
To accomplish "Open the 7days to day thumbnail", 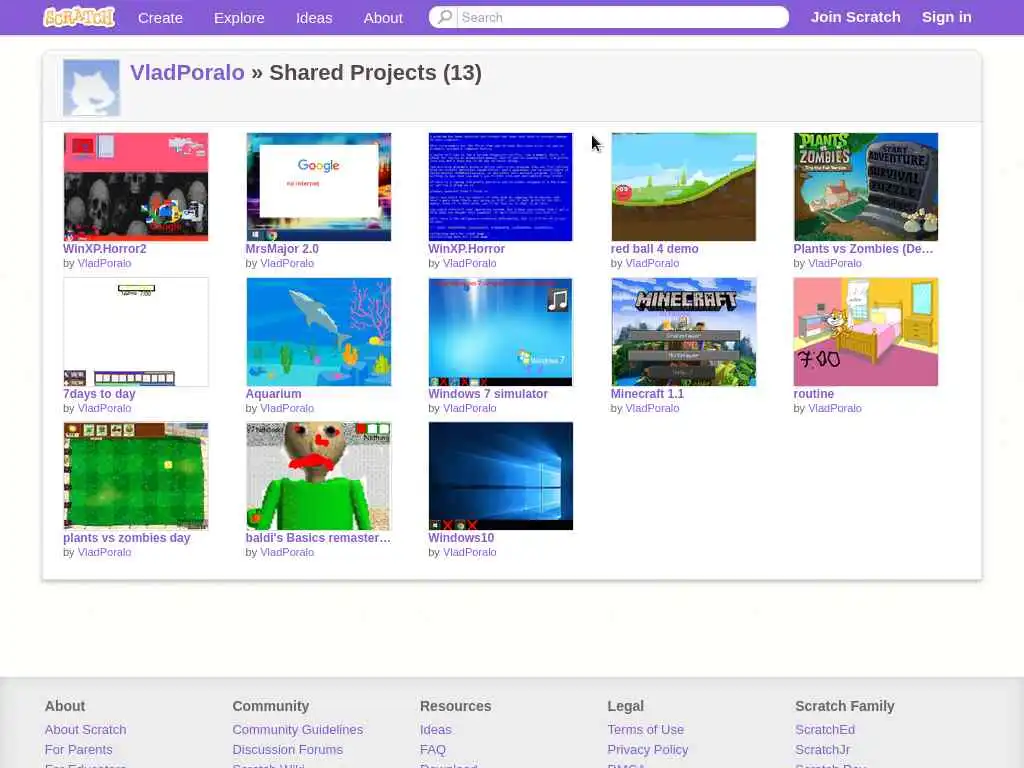I will (x=136, y=332).
